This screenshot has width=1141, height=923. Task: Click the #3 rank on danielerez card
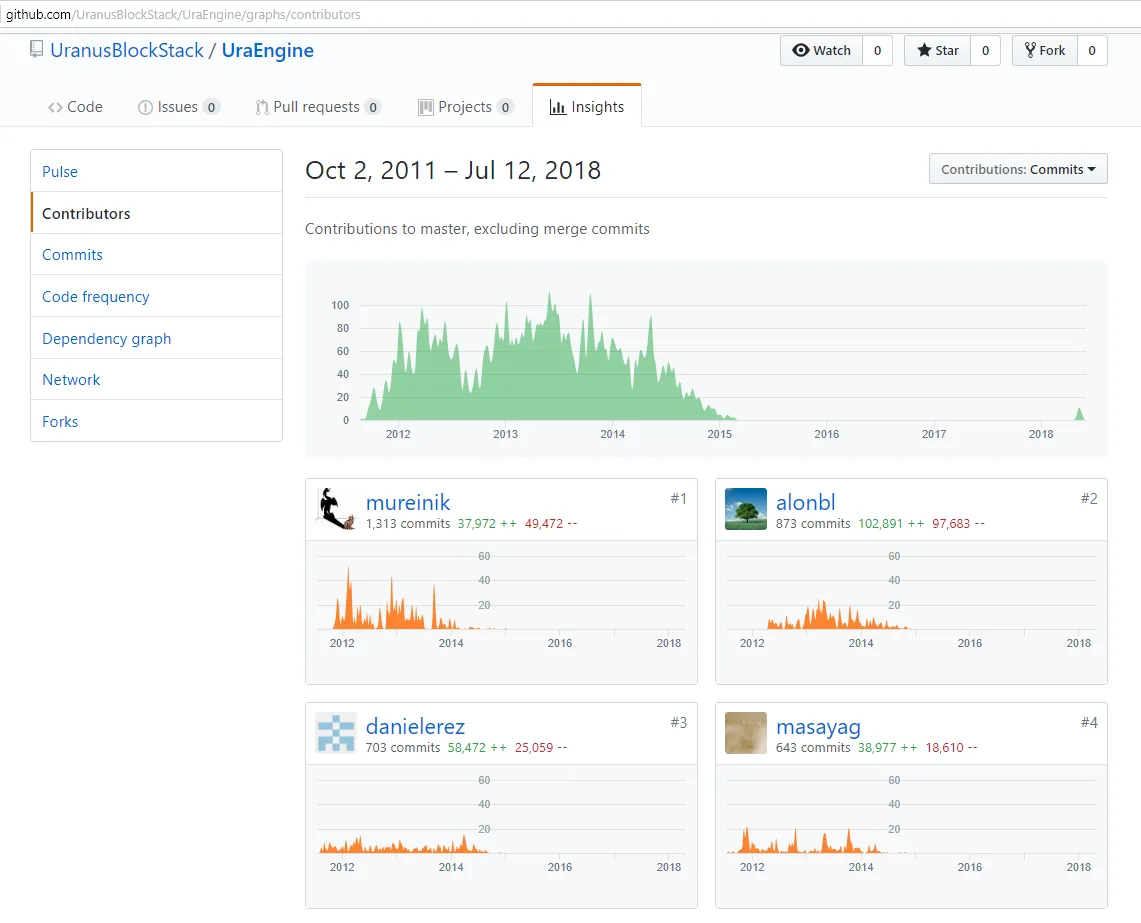coord(678,723)
